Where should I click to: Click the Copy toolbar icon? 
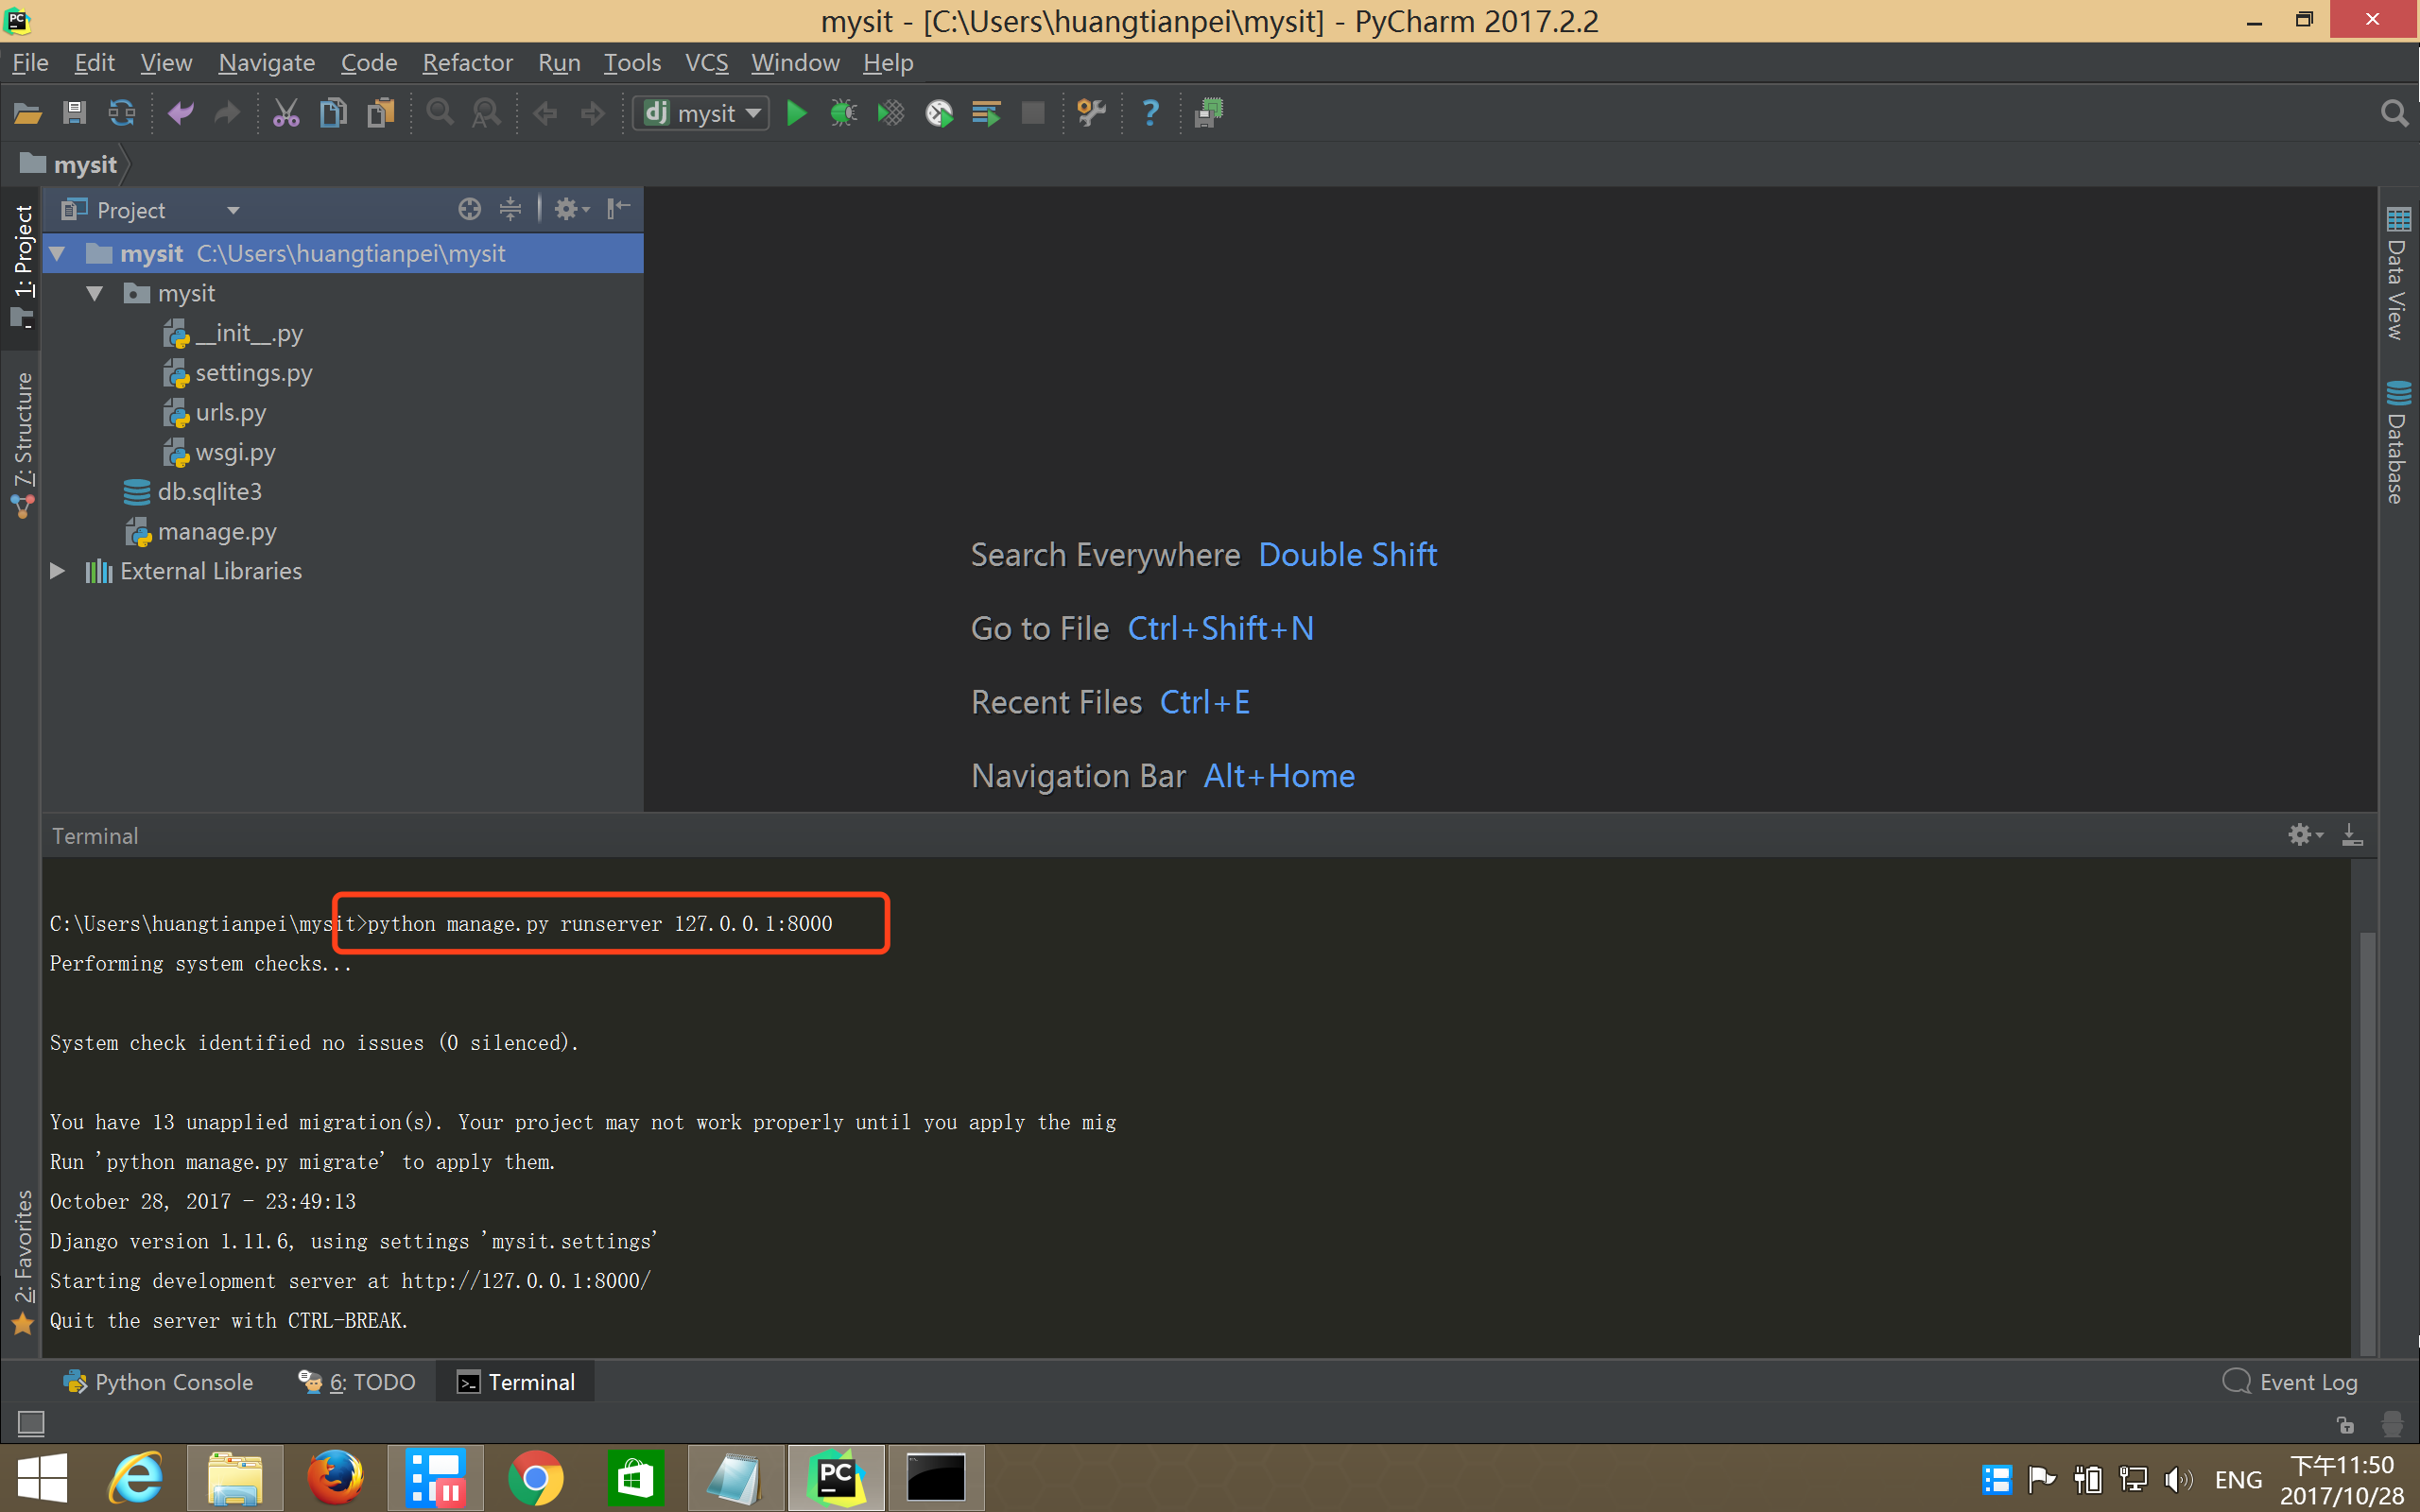point(333,113)
